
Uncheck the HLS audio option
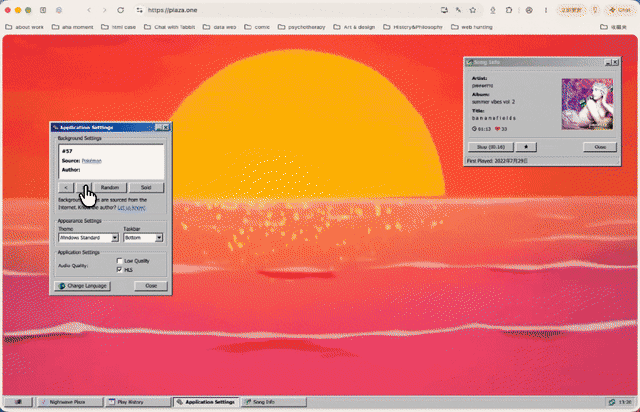coord(120,269)
